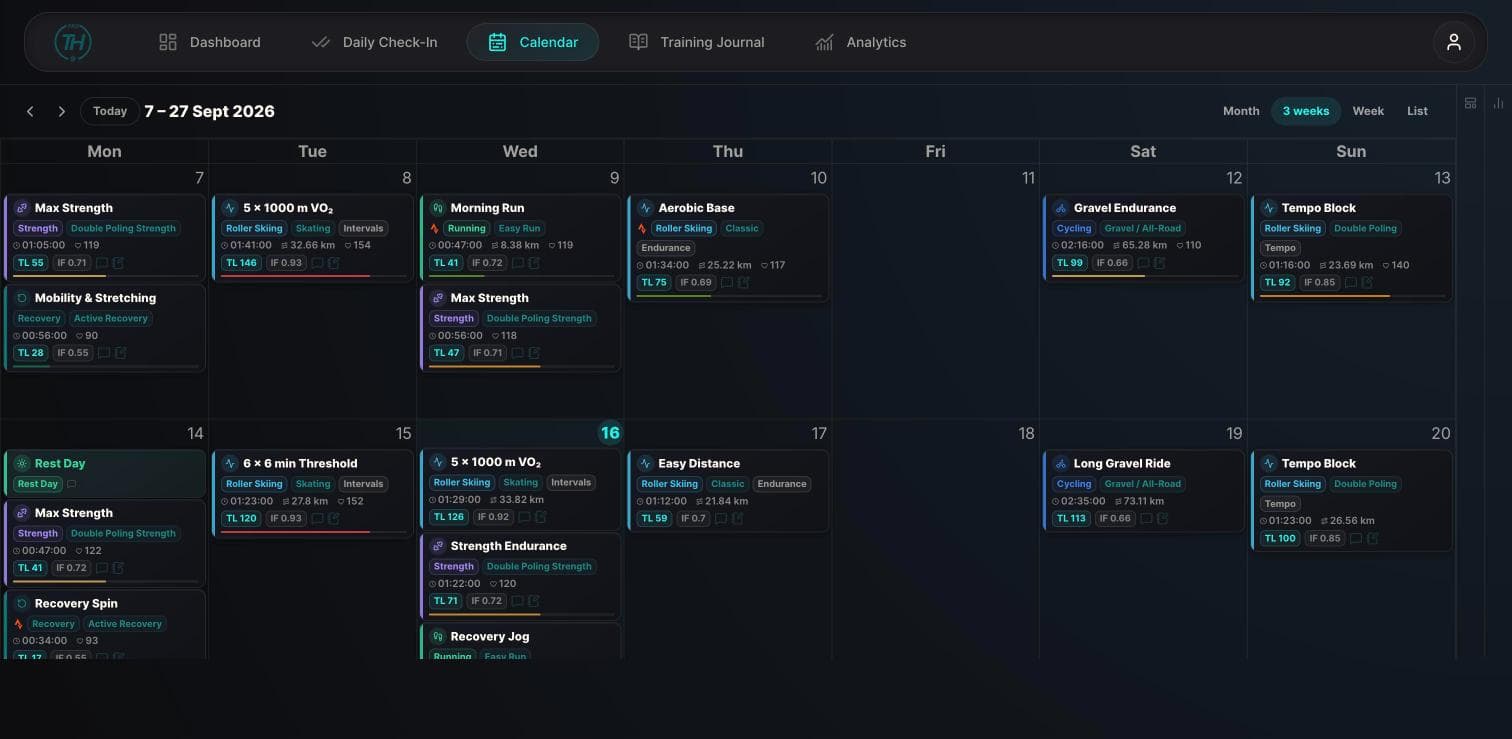This screenshot has width=1512, height=739.
Task: Open comments on Mobility & Stretching card
Action: [x=103, y=353]
